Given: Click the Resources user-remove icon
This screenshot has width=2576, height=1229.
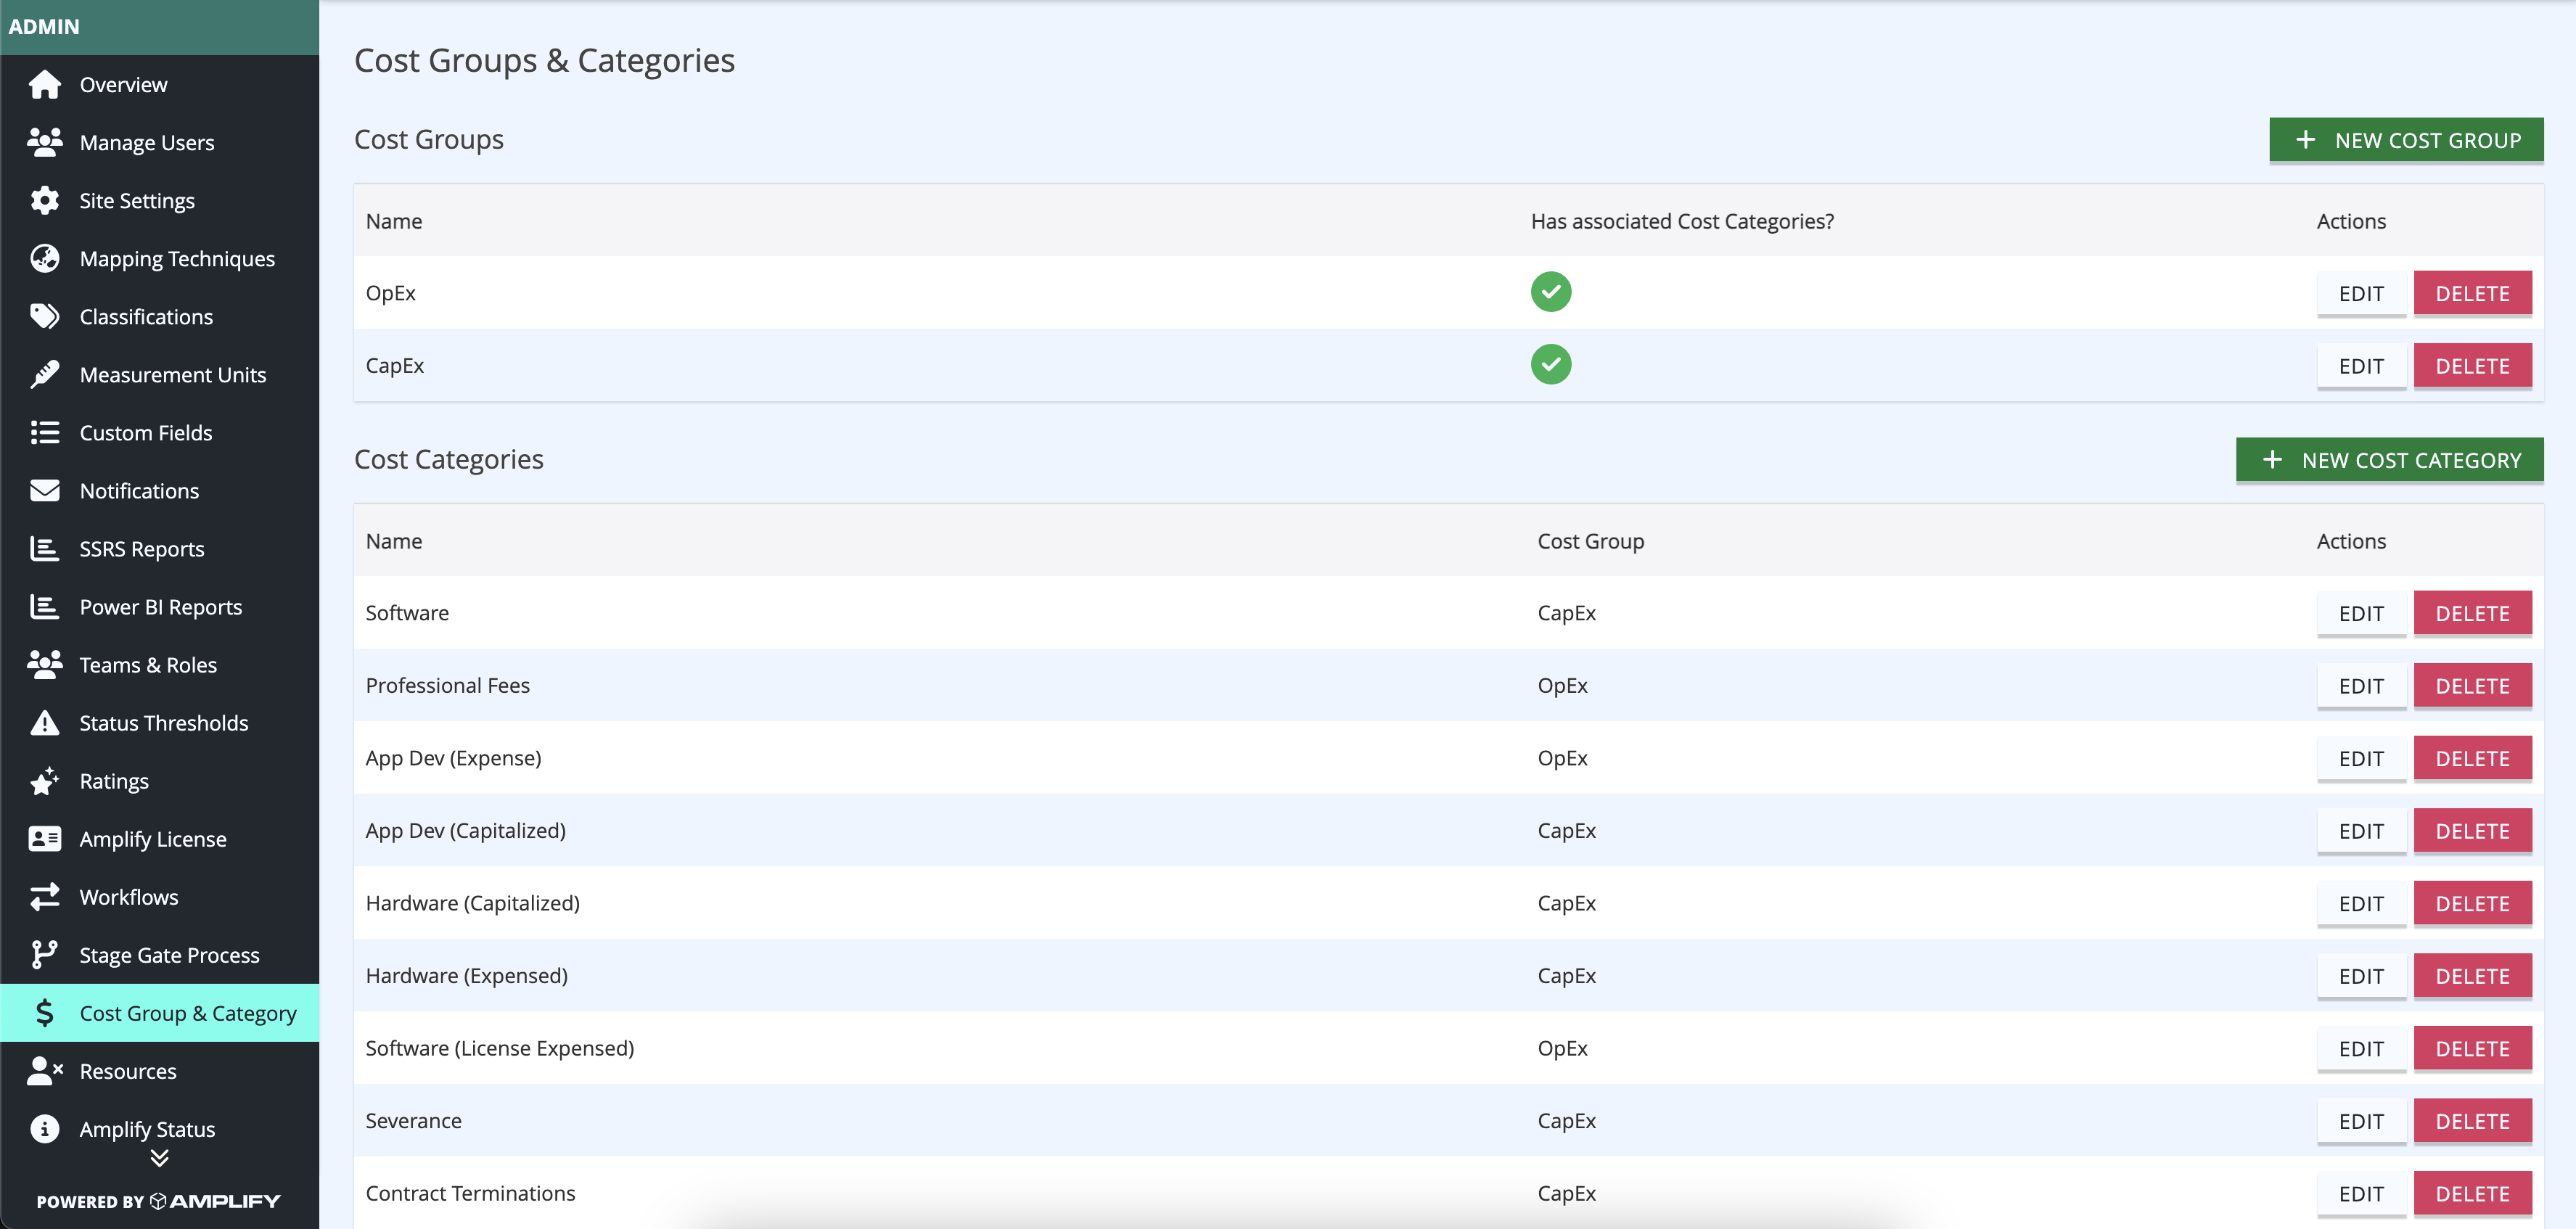Looking at the screenshot, I should 46,1071.
